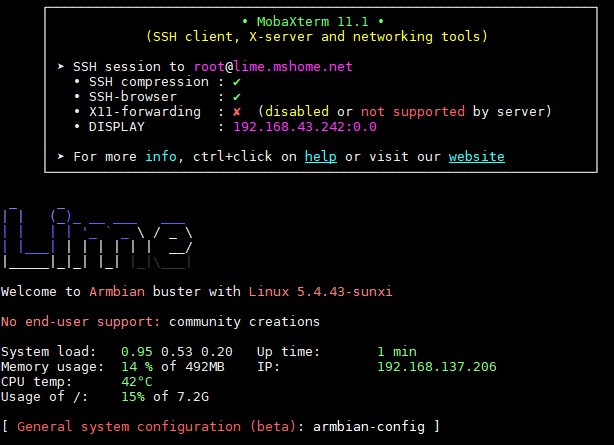Select the 'armbian-config' command text
This screenshot has width=614, height=445.
click(369, 426)
